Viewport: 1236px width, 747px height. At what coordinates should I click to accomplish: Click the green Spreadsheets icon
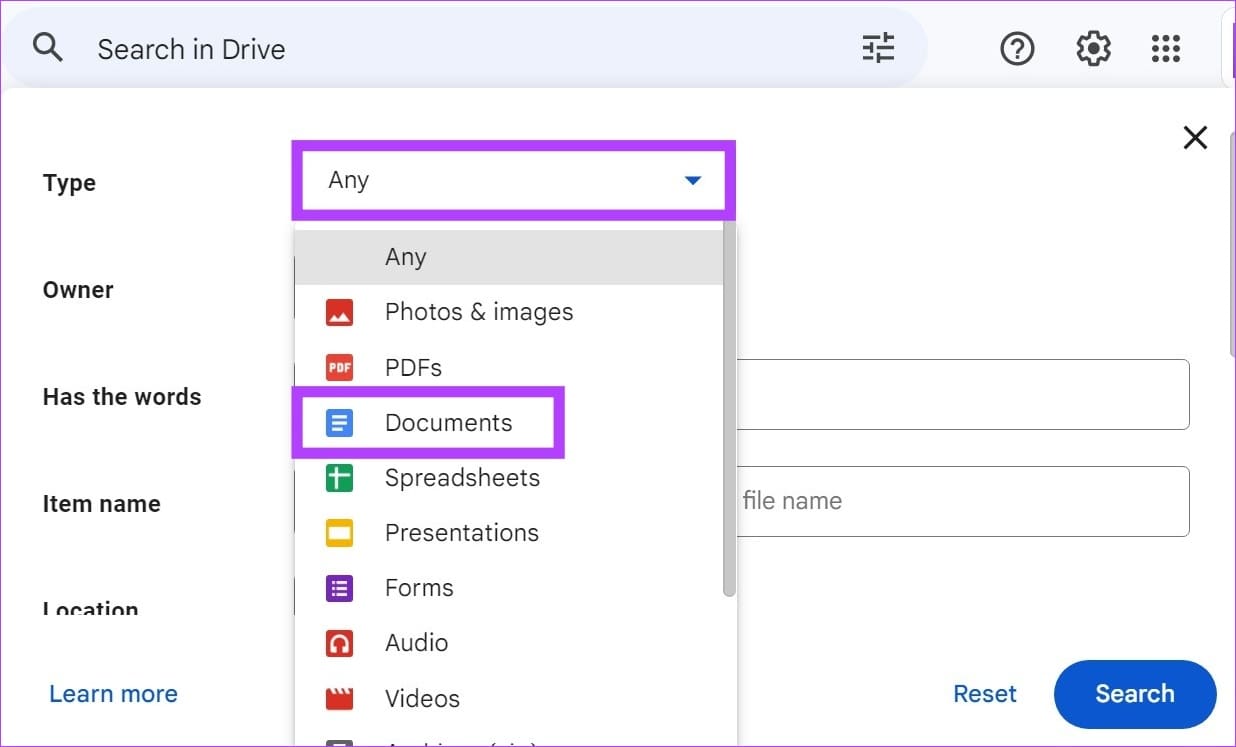click(x=340, y=478)
